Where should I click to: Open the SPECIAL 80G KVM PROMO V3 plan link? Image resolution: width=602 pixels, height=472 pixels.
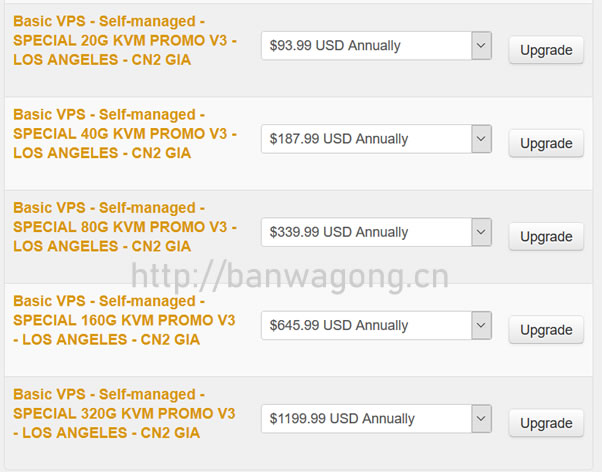tap(125, 227)
